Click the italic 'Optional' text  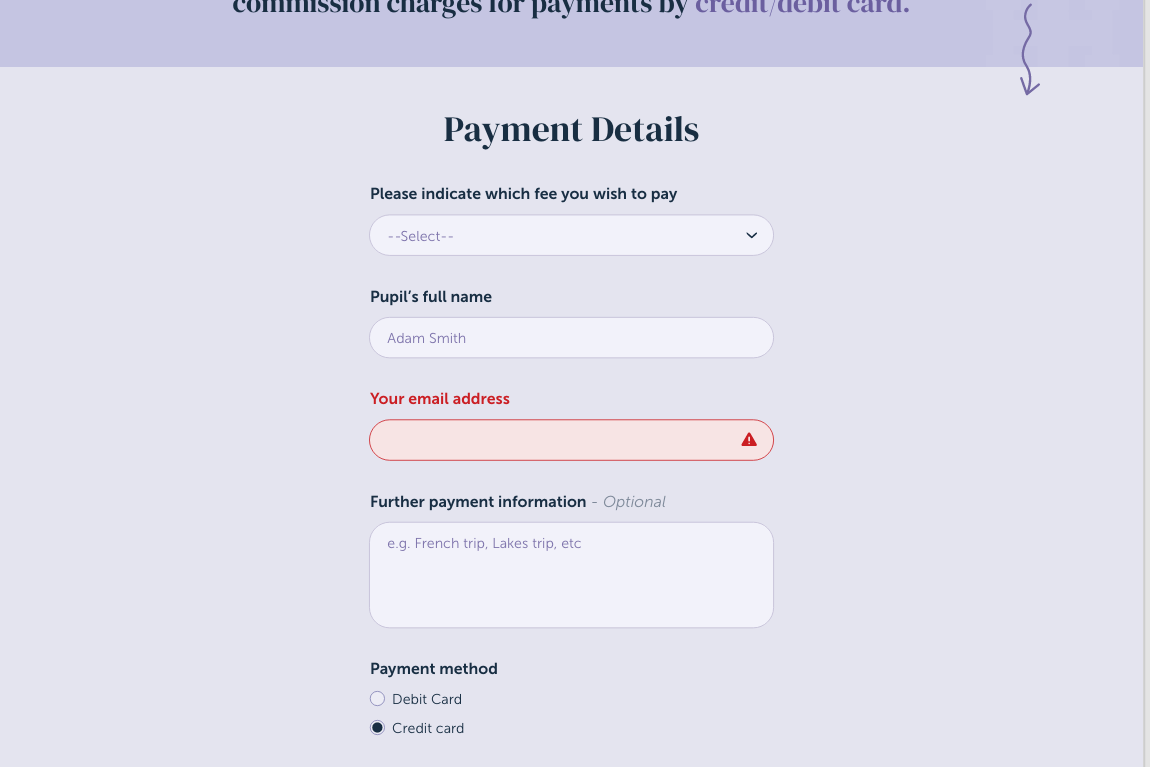[x=634, y=502]
